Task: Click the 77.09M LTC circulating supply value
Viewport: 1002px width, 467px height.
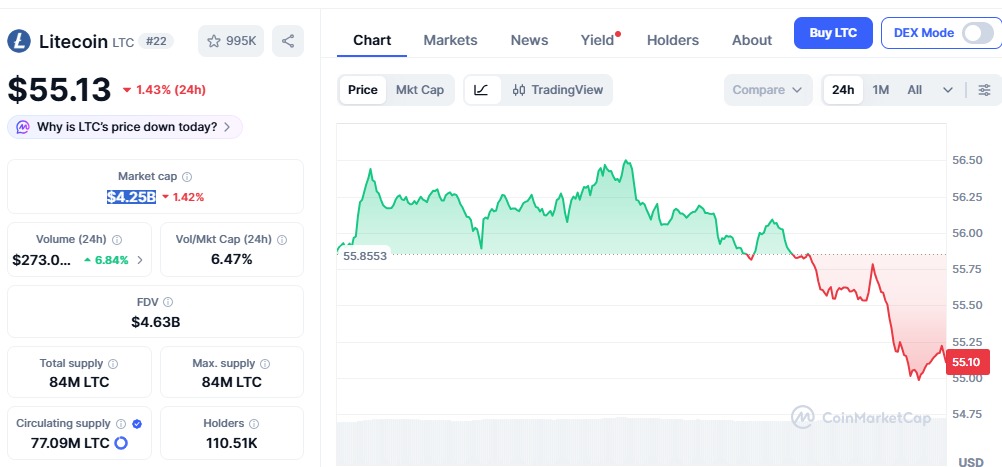Action: [70, 443]
